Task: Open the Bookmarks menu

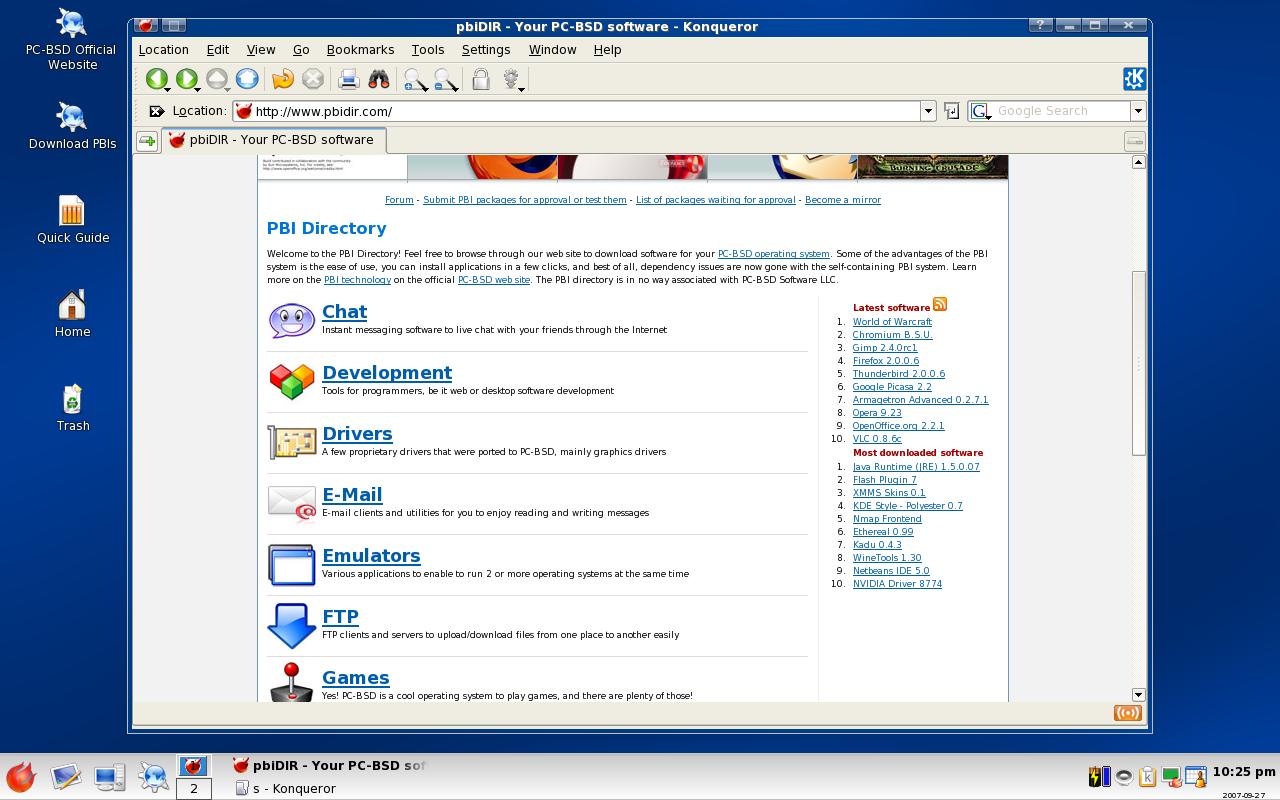Action: (x=360, y=49)
